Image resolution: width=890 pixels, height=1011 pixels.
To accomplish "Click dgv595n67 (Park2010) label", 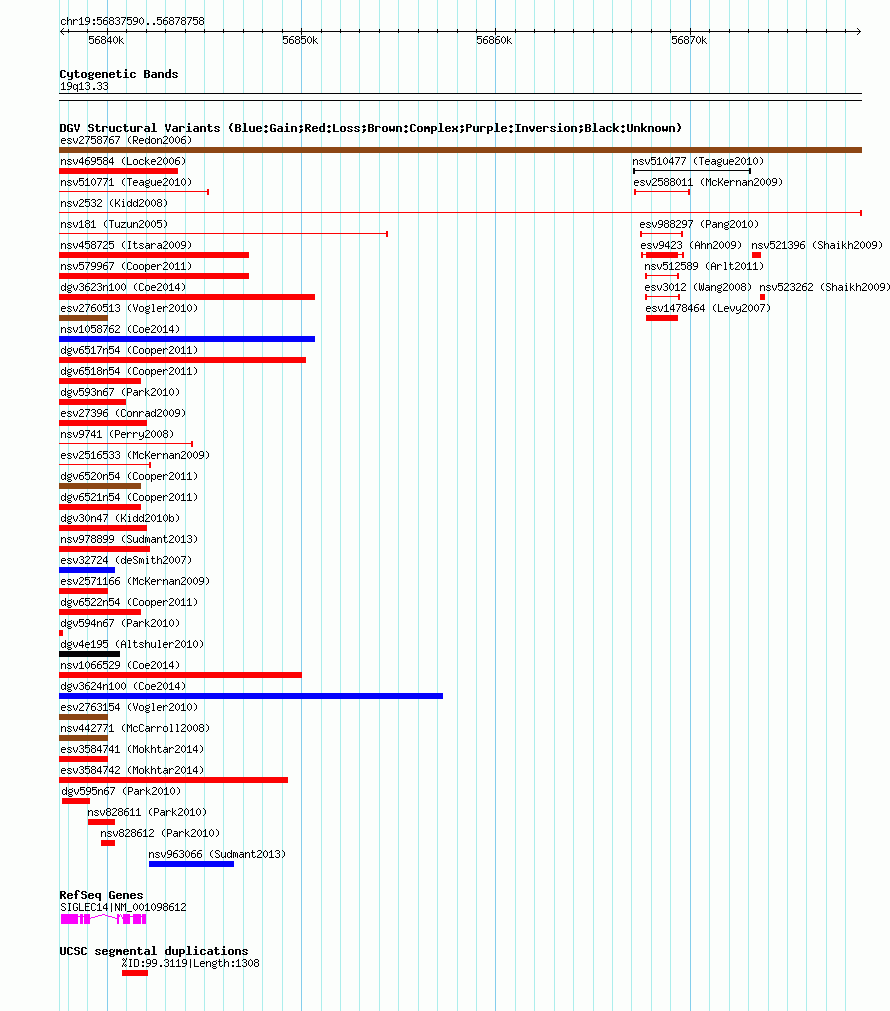I will point(121,791).
